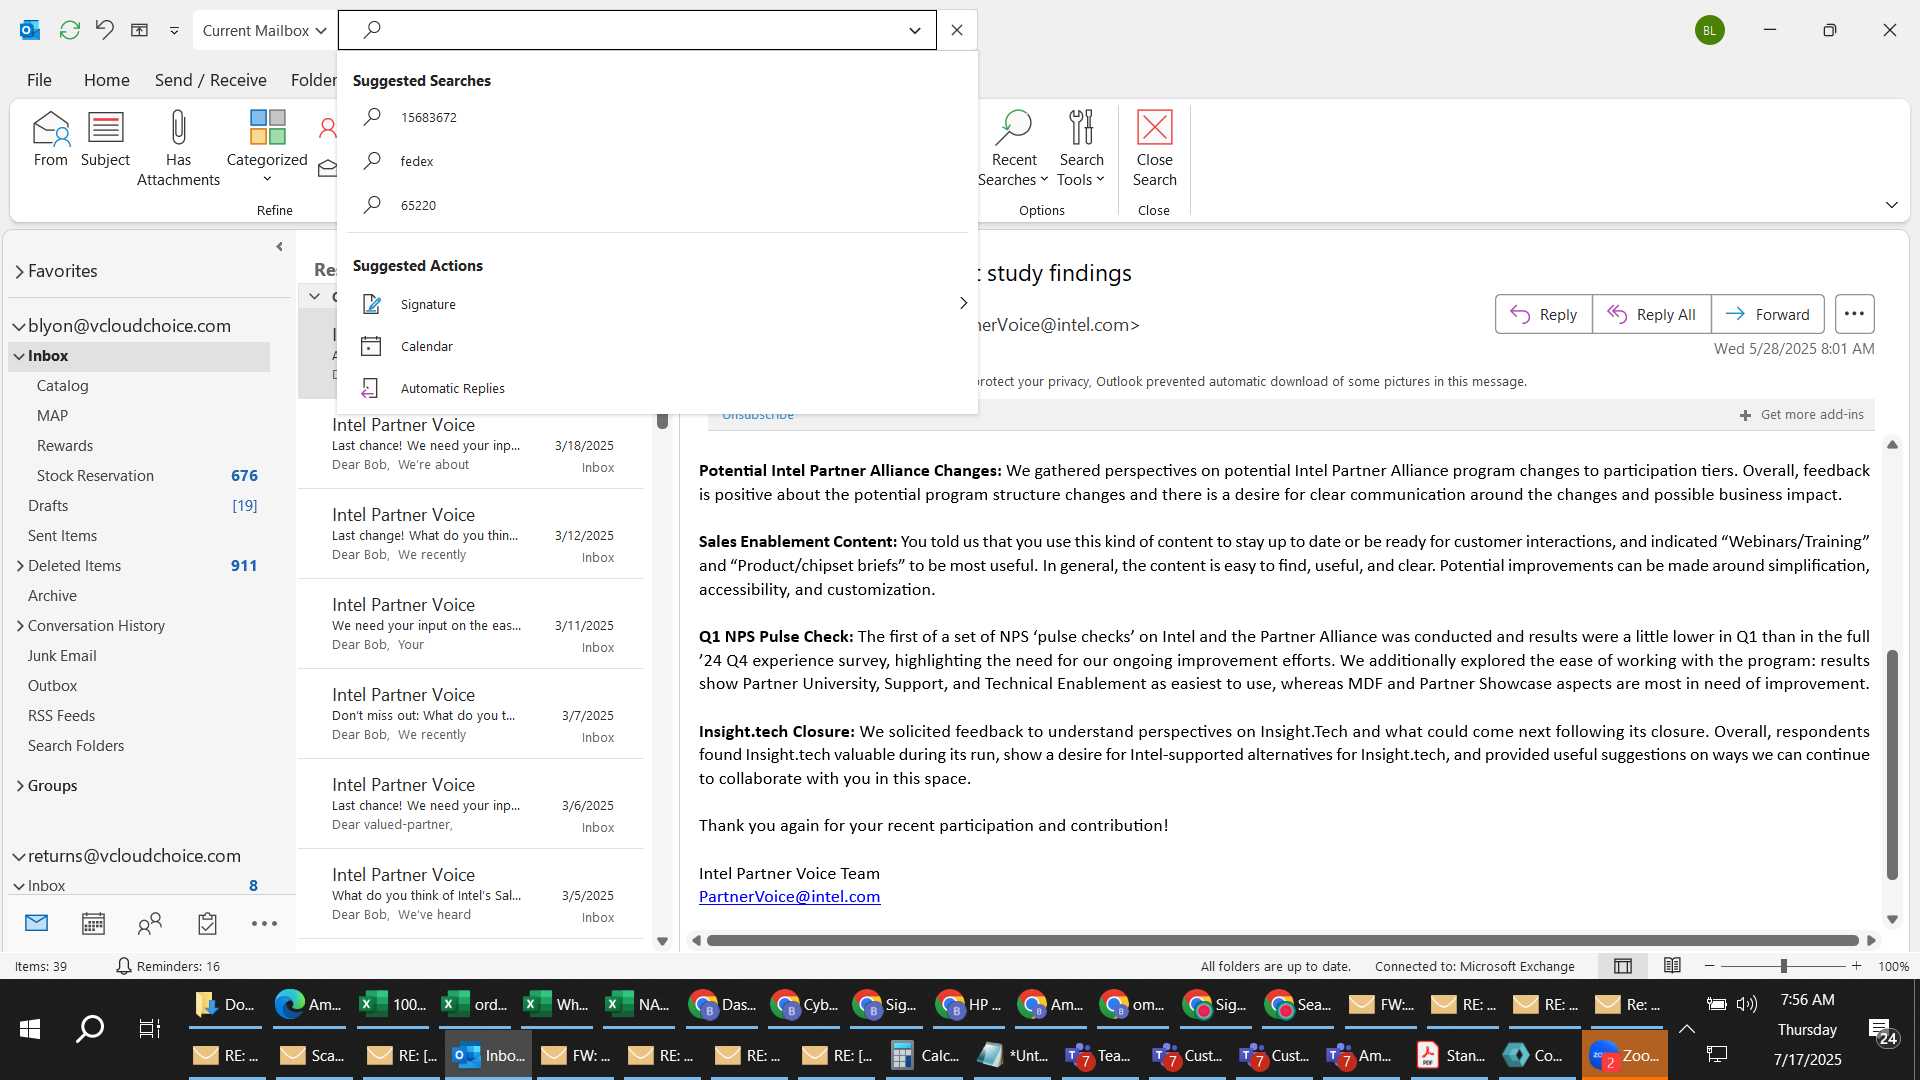Click the Undo arrow in quick access toolbar
Image resolution: width=1920 pixels, height=1080 pixels.
point(104,30)
